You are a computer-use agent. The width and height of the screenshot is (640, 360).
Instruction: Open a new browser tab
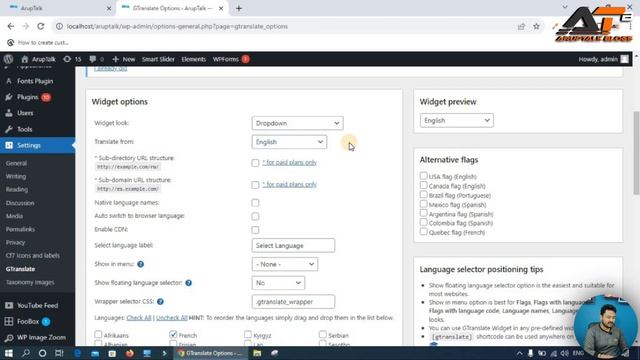coord(239,8)
